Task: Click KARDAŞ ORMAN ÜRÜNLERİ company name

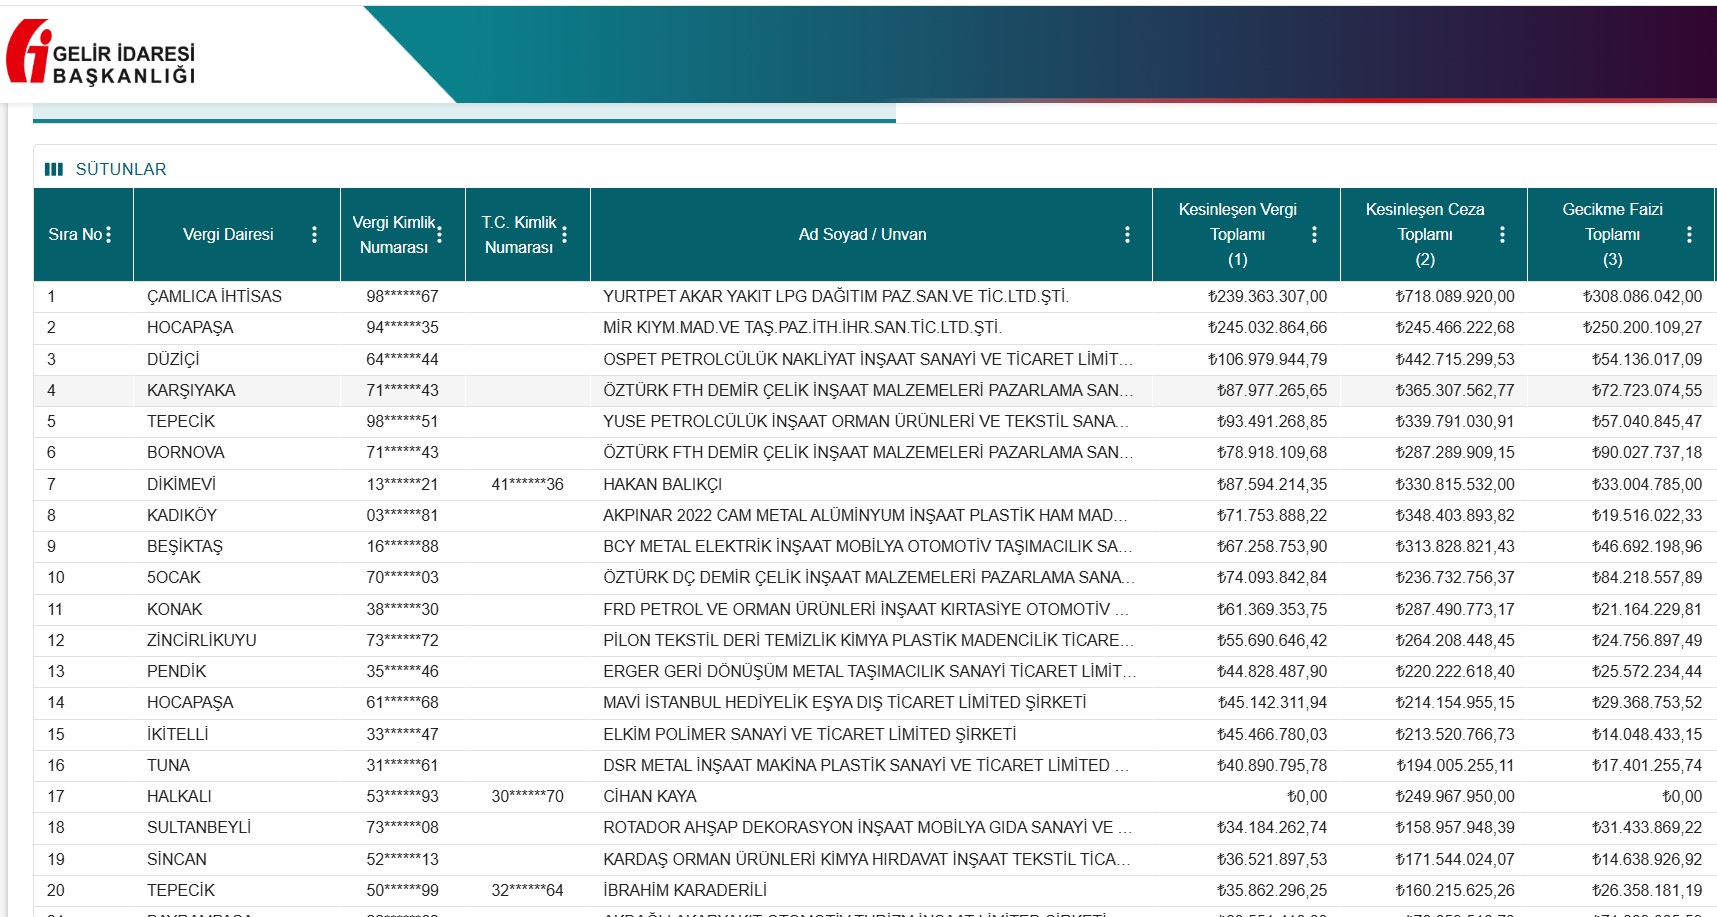Action: (x=867, y=859)
